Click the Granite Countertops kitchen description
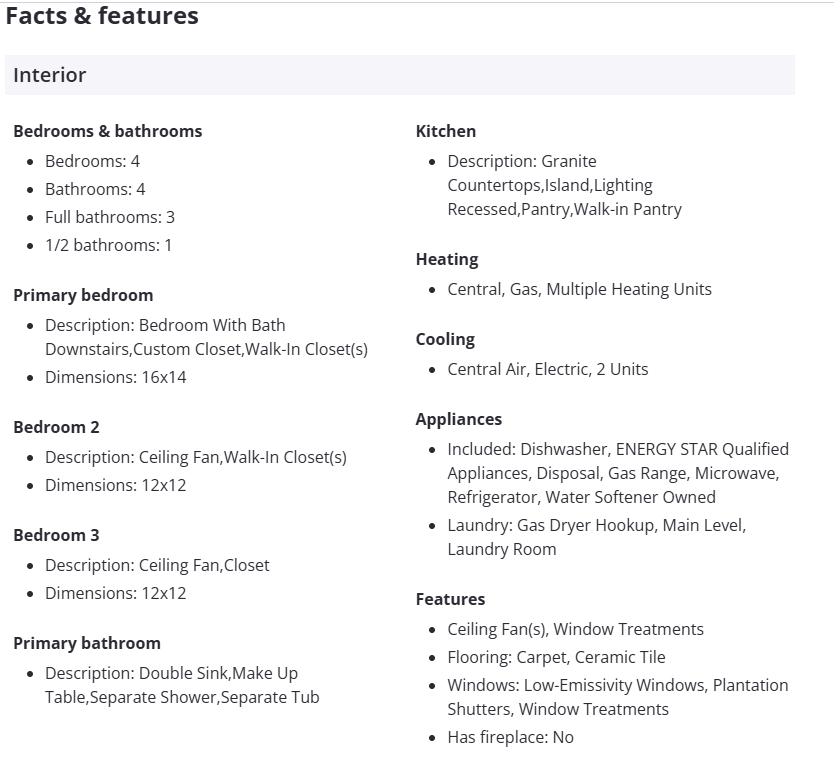834x758 pixels. [x=564, y=185]
